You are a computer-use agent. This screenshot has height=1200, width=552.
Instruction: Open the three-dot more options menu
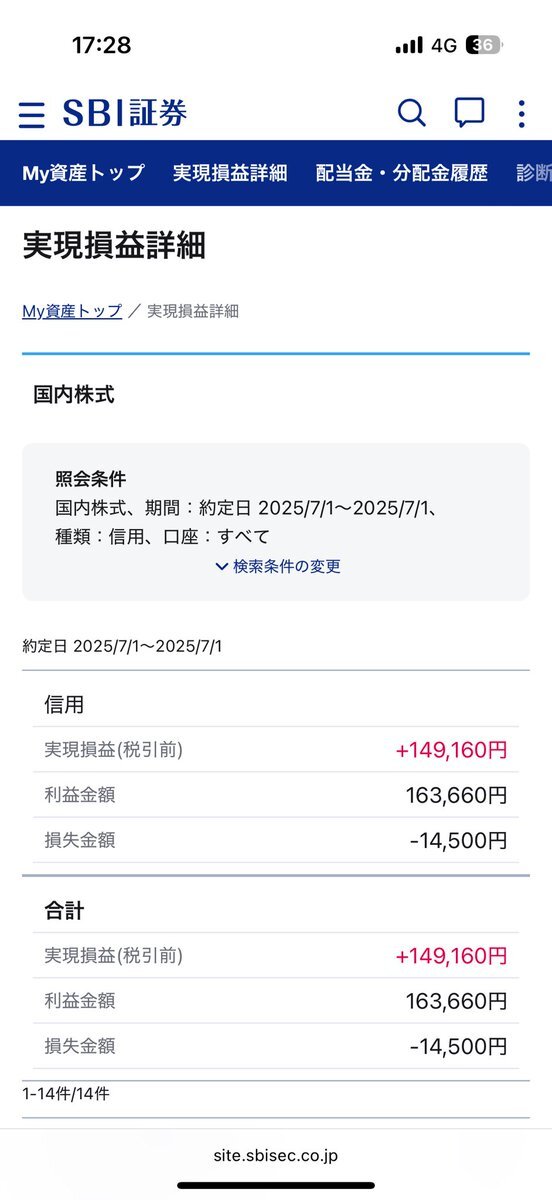[521, 113]
